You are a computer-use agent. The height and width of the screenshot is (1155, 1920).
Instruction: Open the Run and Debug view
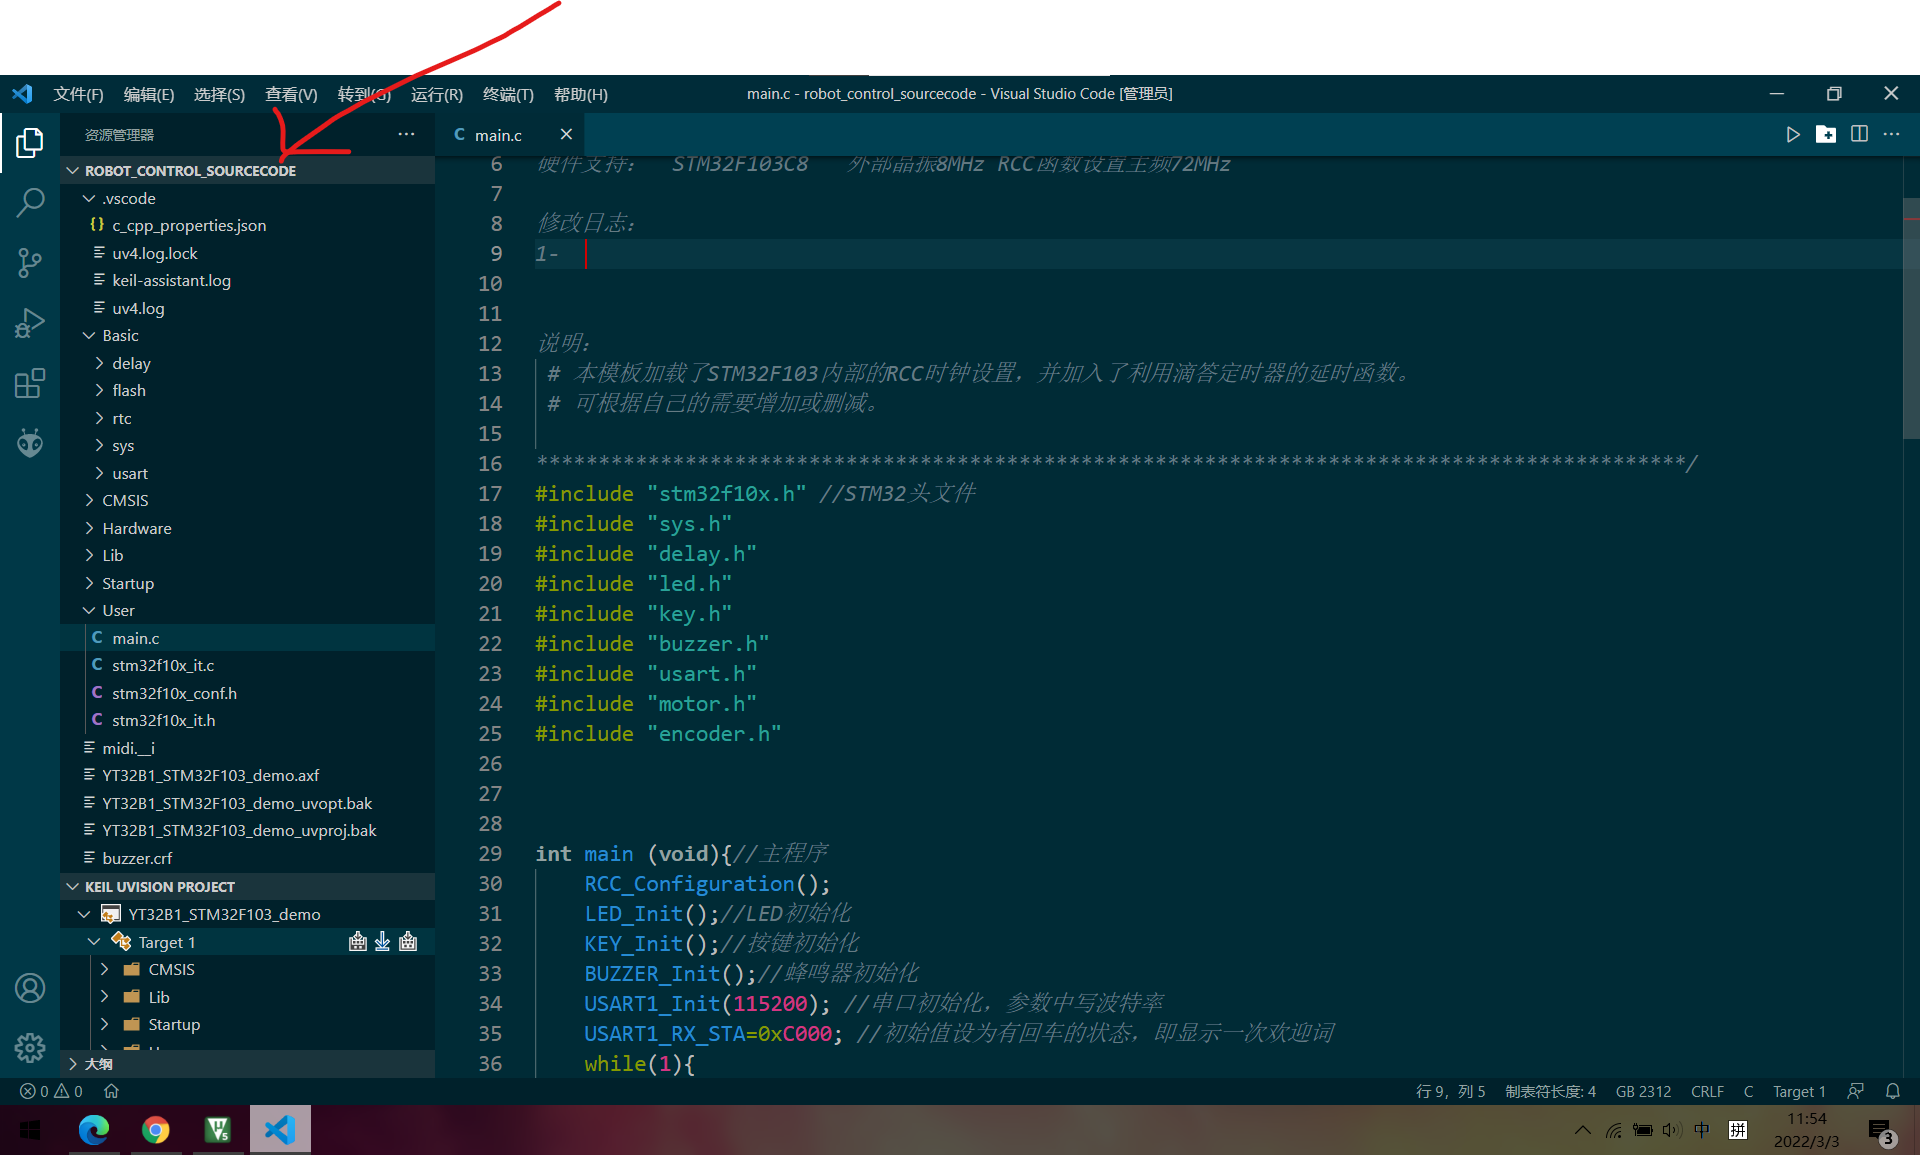click(x=30, y=323)
